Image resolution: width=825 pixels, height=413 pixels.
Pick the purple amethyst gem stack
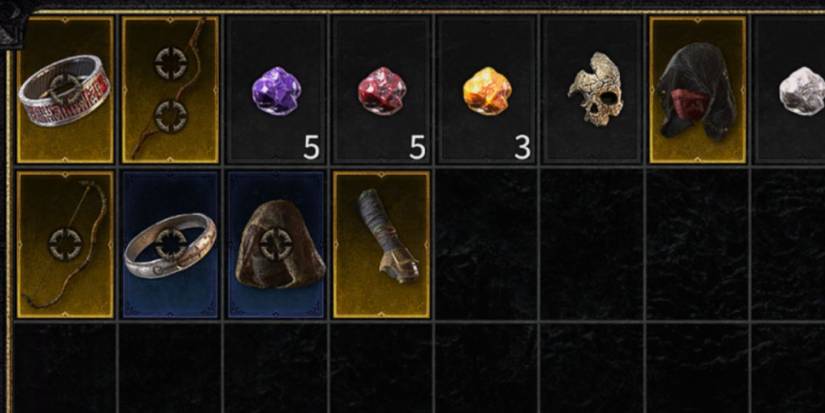click(x=276, y=89)
